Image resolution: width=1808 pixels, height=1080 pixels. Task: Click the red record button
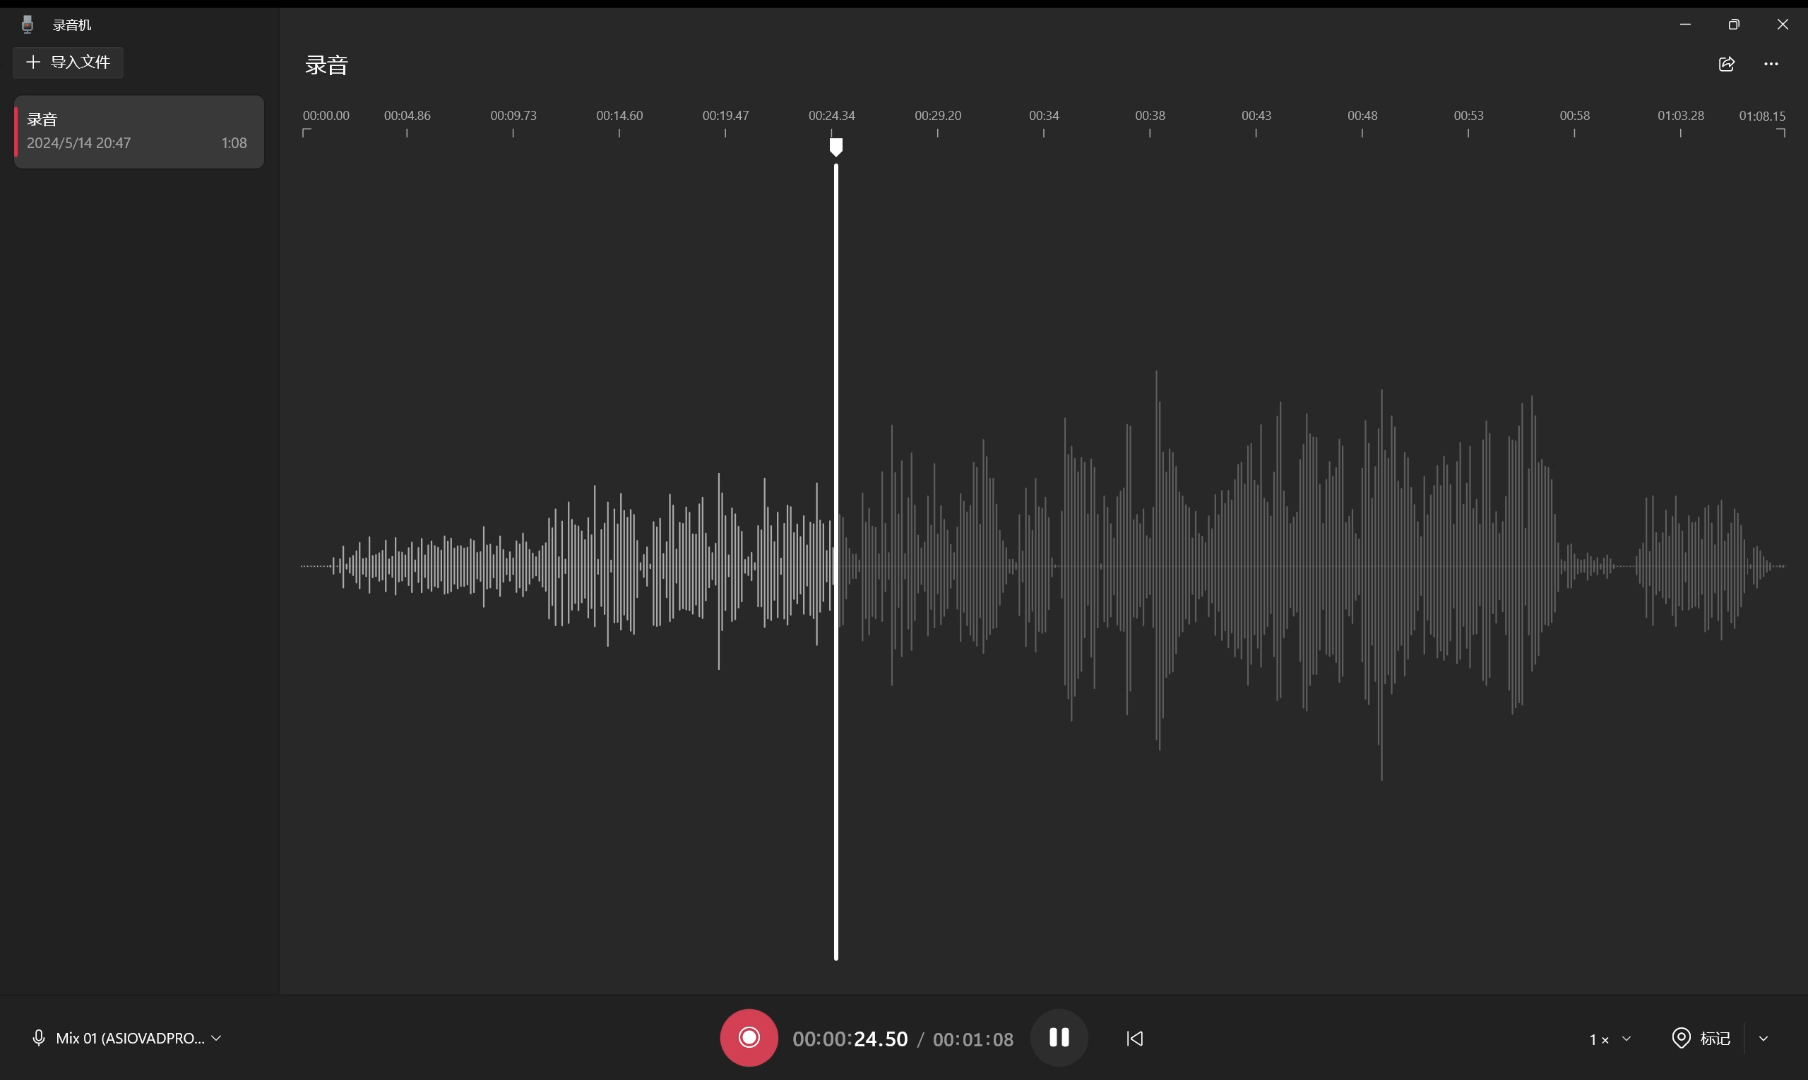point(749,1038)
